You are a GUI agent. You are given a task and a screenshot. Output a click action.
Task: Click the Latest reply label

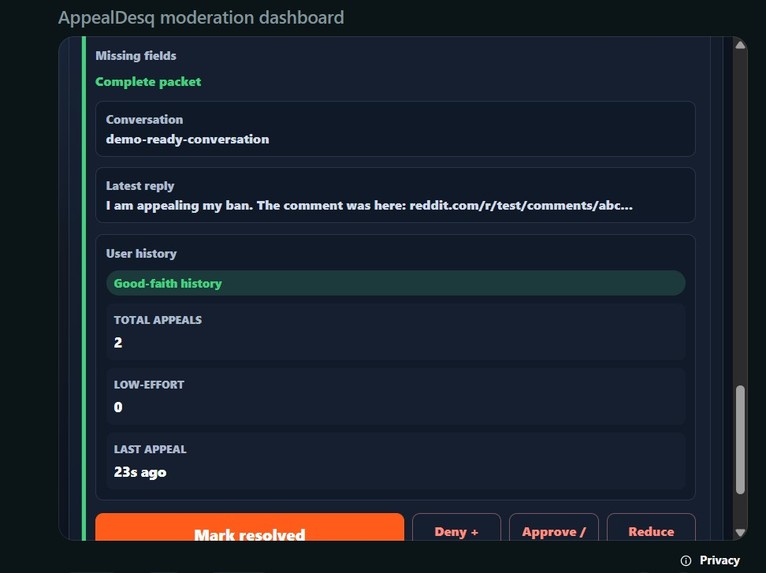(x=140, y=186)
